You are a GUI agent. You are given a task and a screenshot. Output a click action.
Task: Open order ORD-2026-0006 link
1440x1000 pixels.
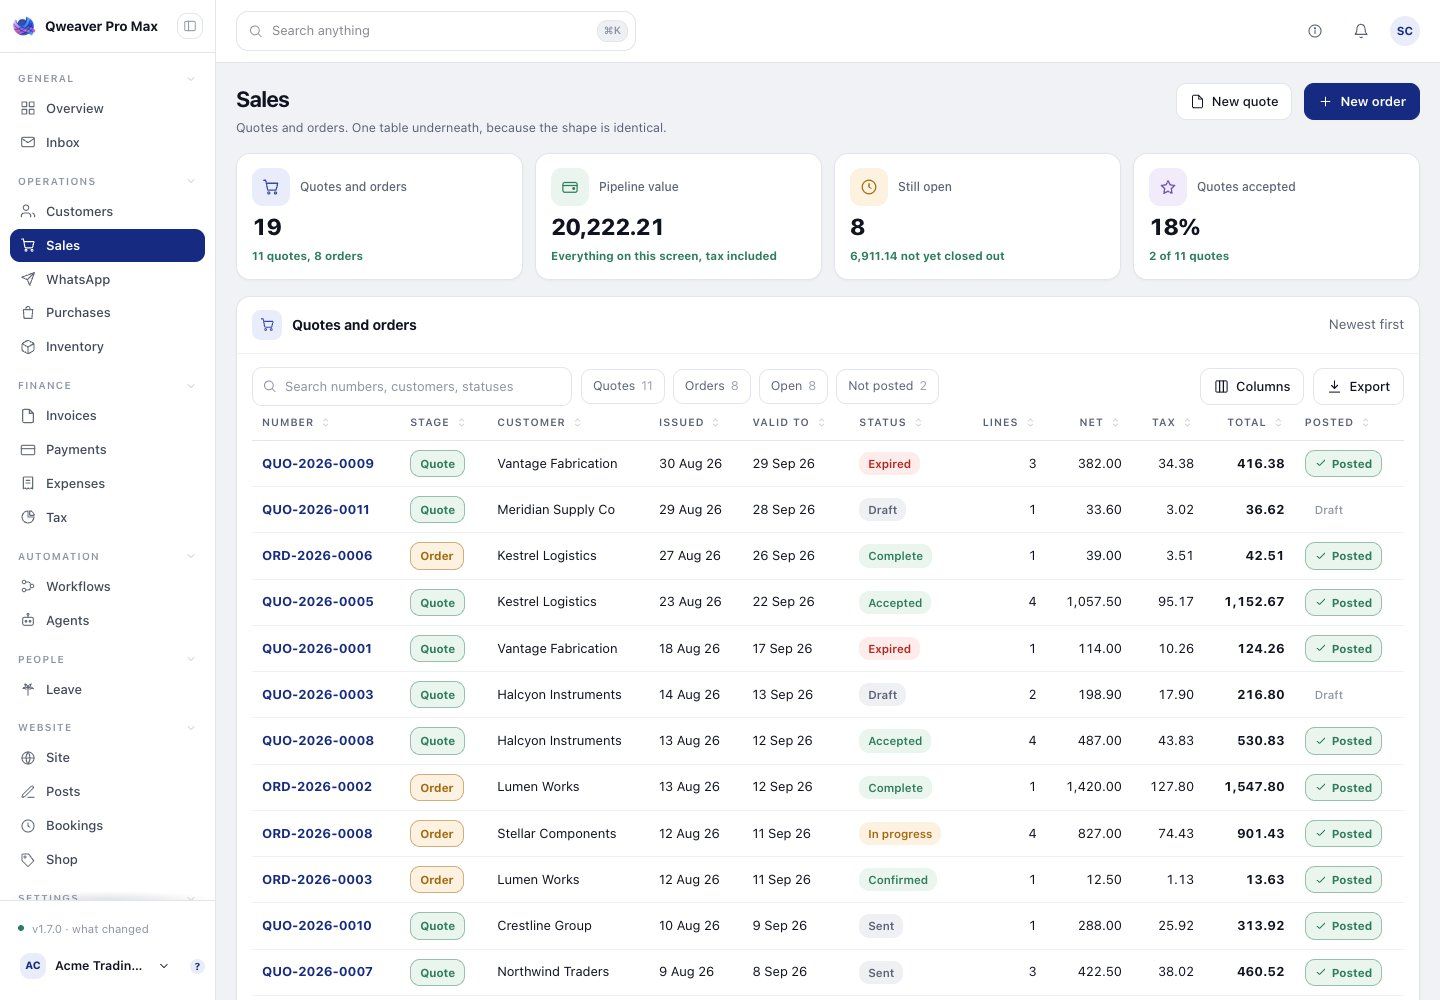click(x=317, y=555)
